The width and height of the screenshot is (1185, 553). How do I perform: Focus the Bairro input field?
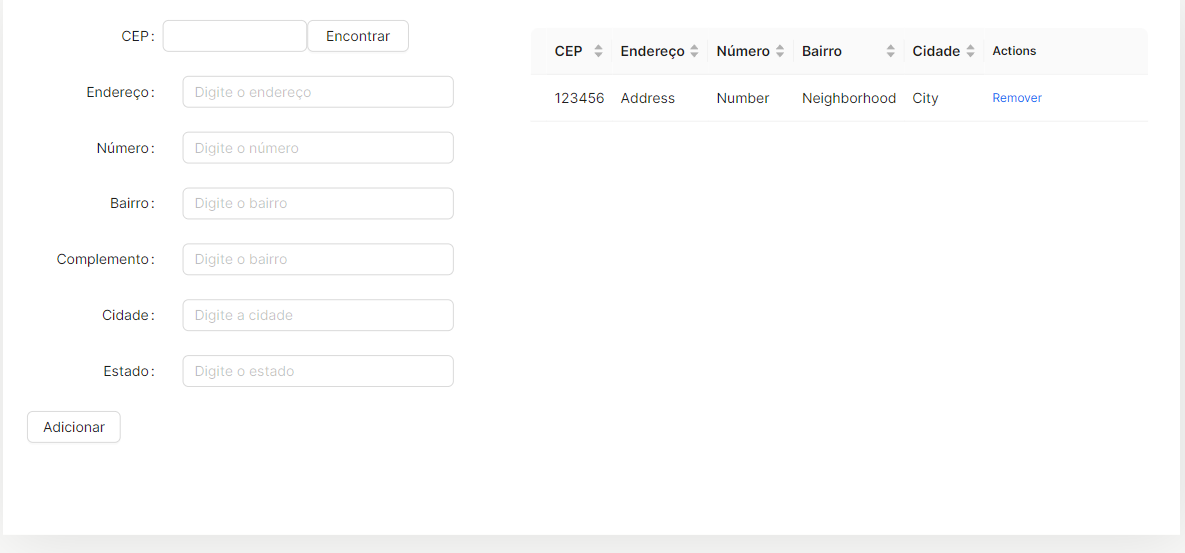point(318,204)
